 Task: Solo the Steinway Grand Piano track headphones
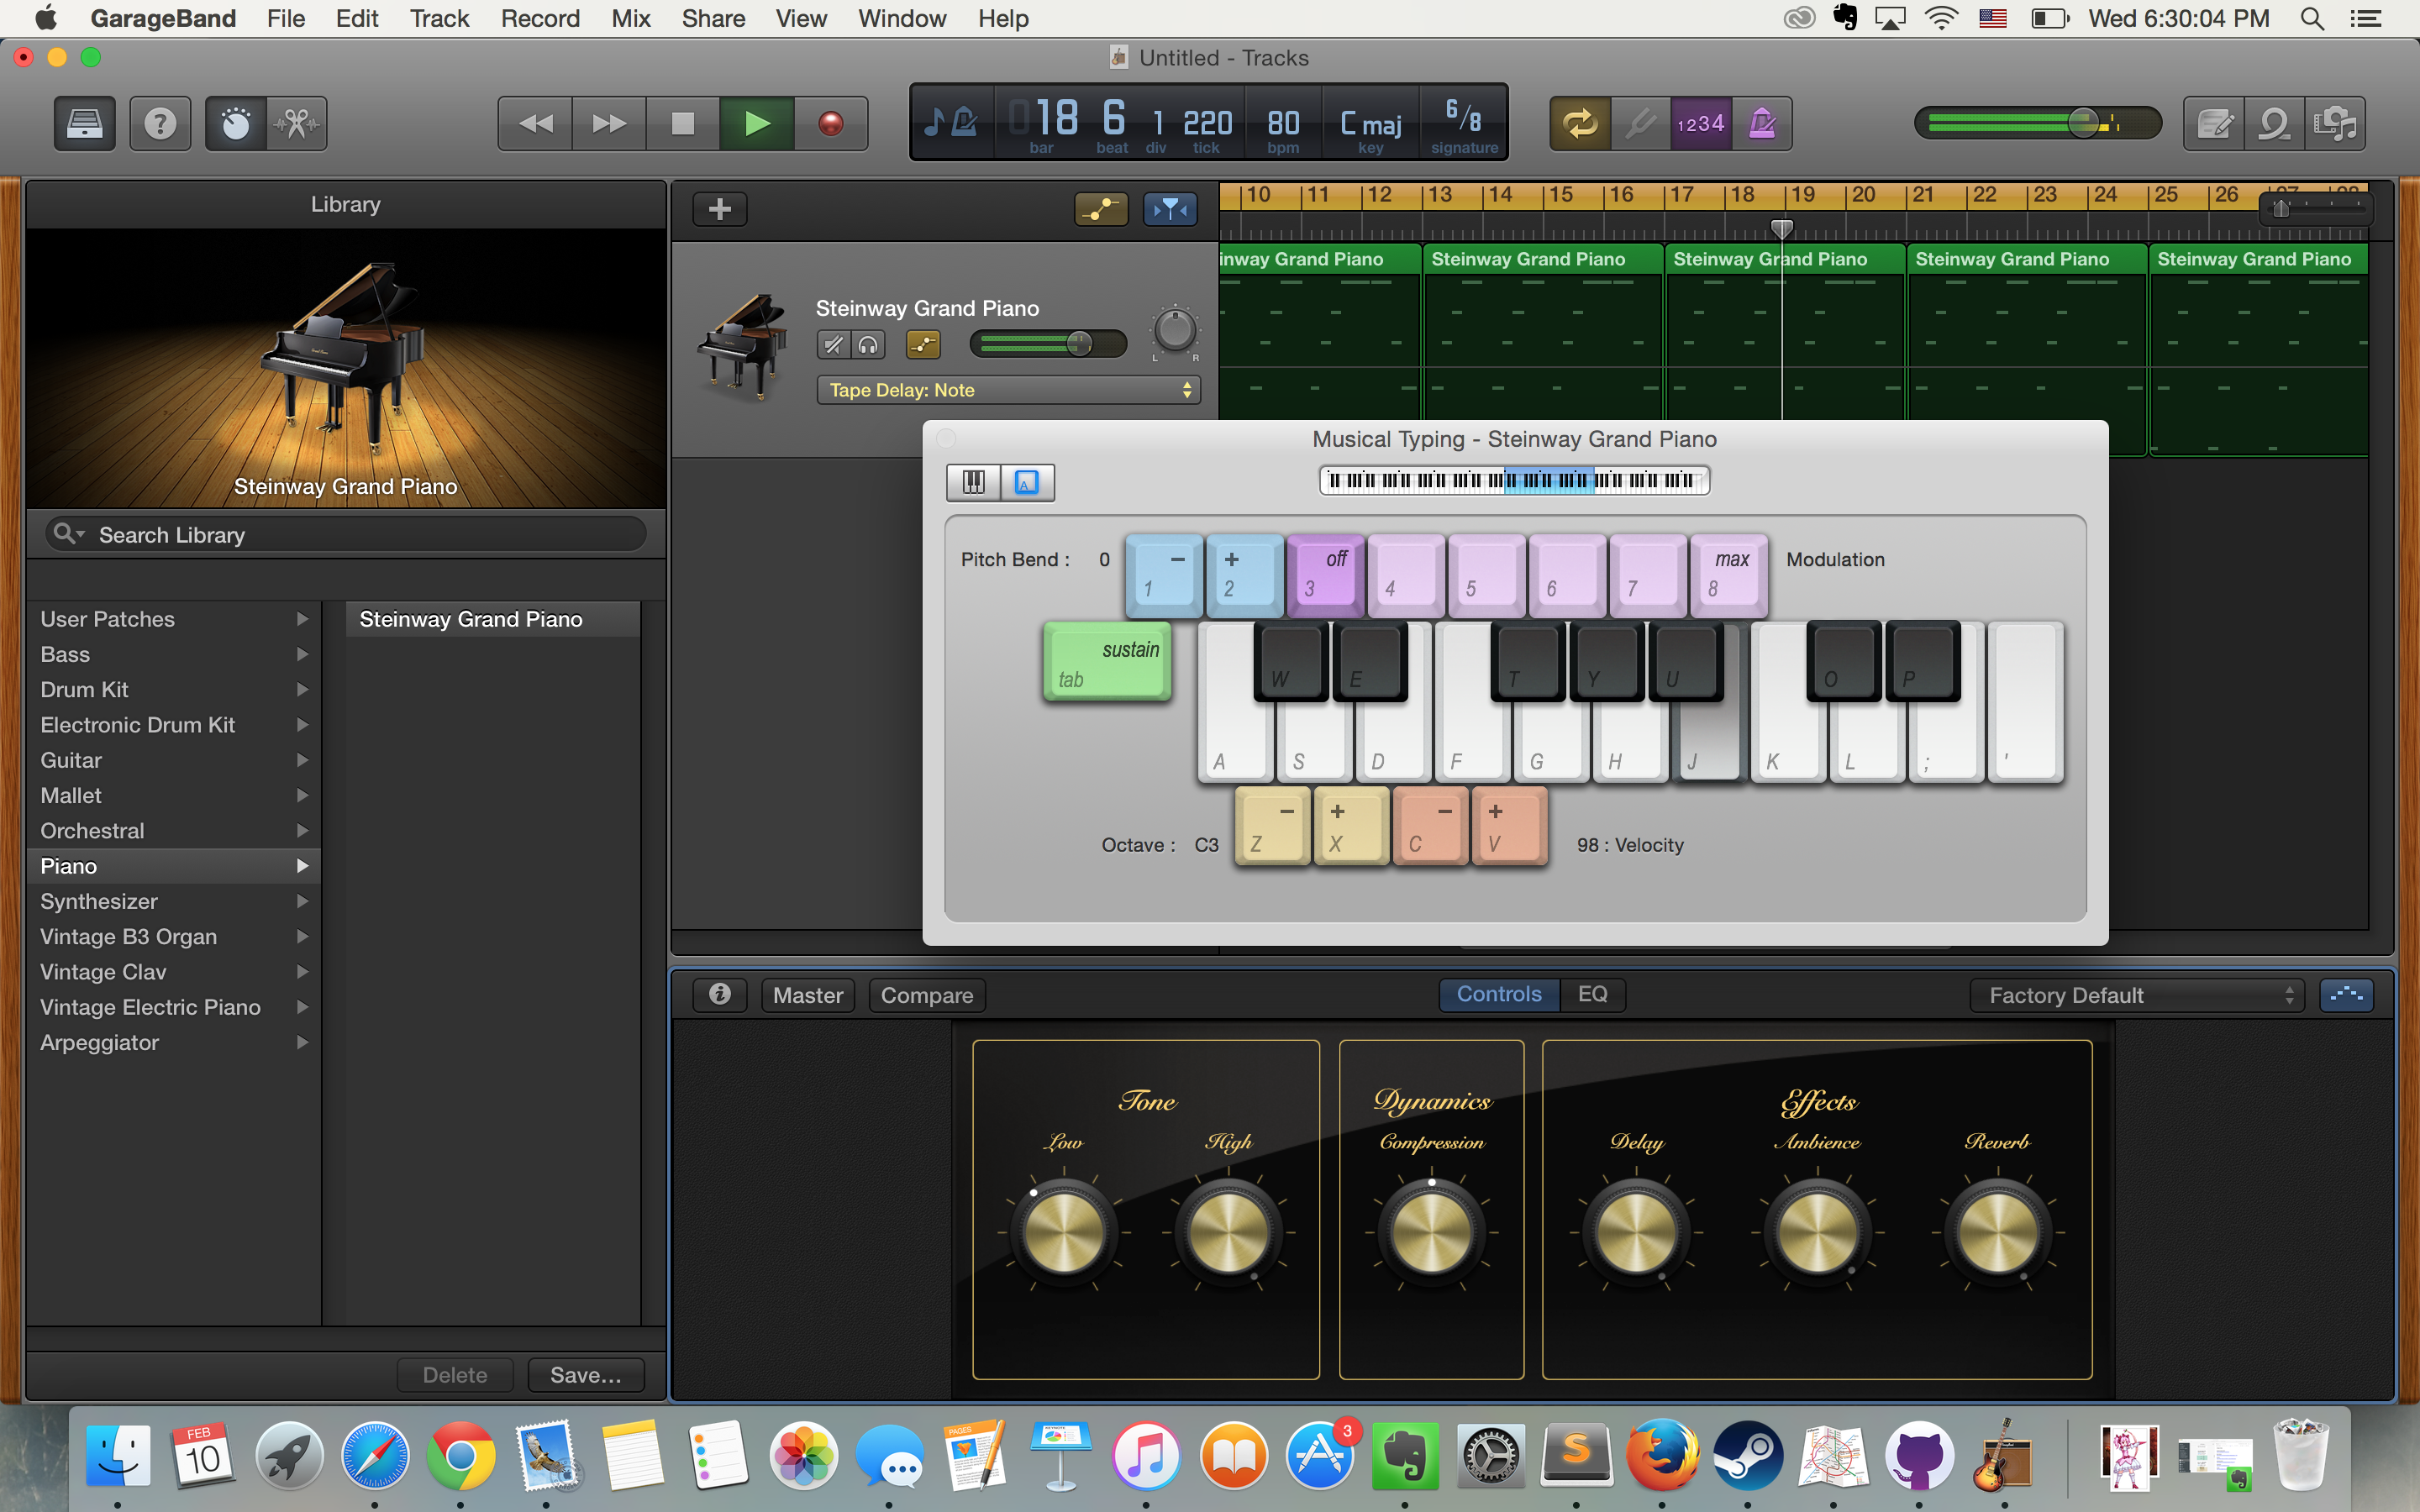point(868,345)
